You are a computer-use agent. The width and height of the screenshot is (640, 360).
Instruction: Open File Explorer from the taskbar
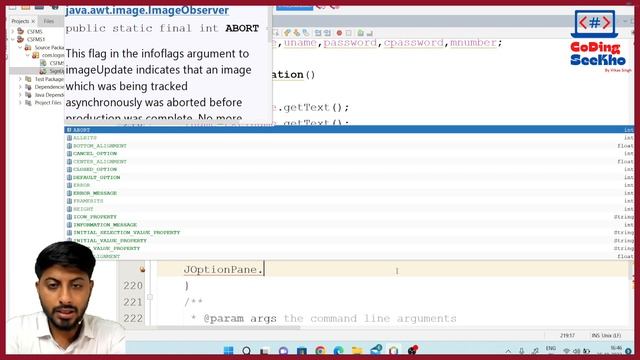click(357, 350)
